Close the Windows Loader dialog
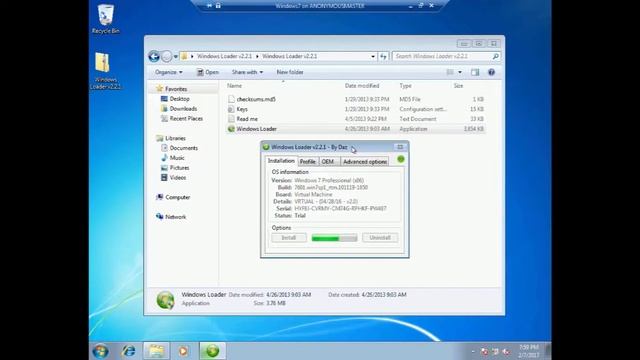The image size is (640, 360). [400, 147]
